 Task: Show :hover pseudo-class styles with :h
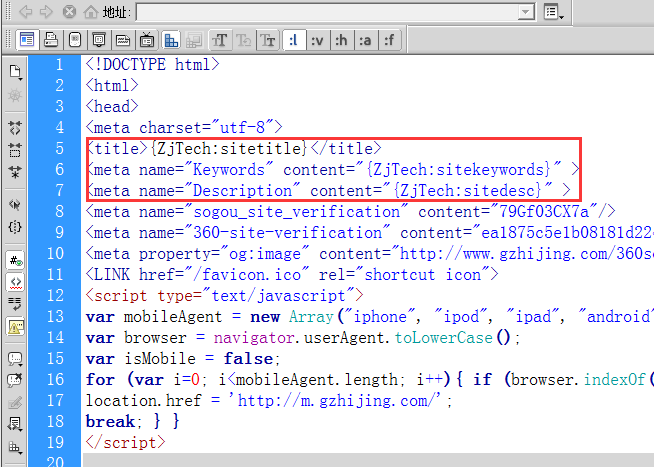tap(341, 40)
